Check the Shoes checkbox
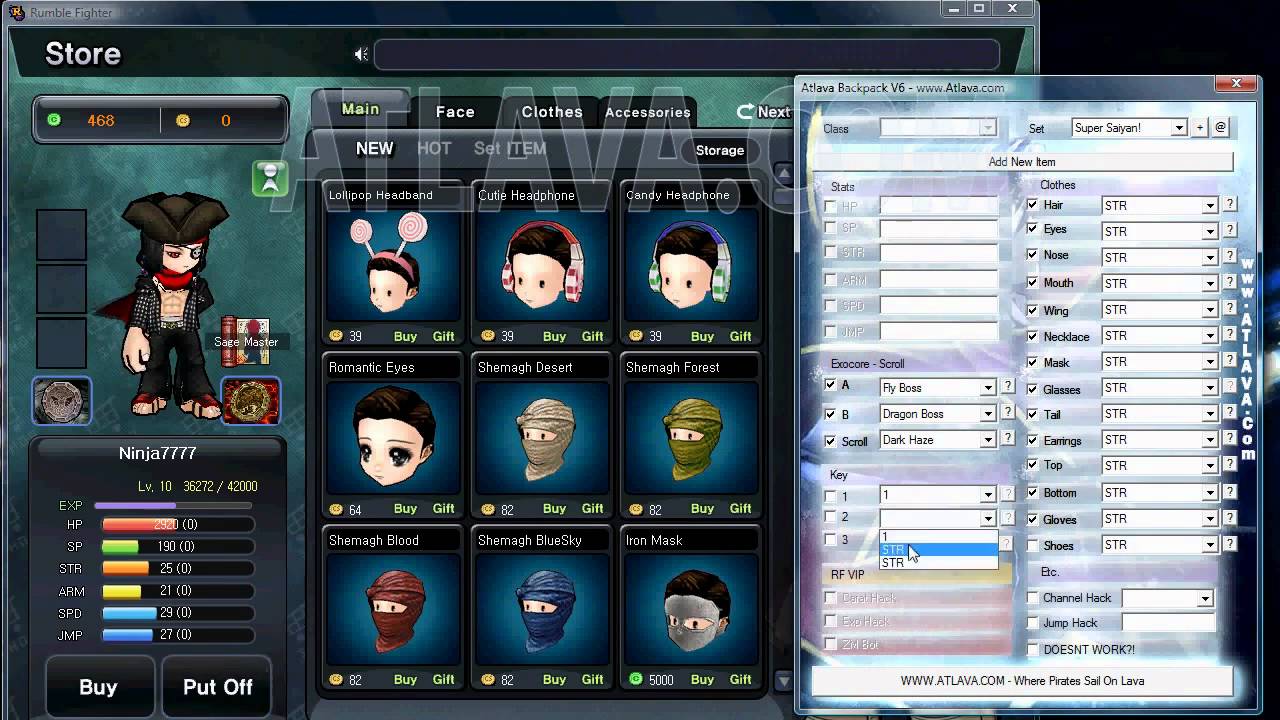 click(1033, 545)
